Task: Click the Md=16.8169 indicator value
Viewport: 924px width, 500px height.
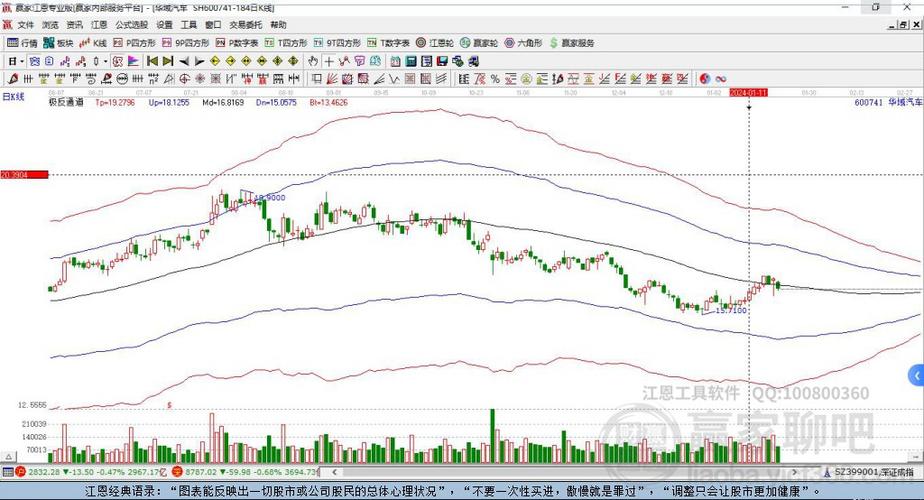Action: coord(223,103)
